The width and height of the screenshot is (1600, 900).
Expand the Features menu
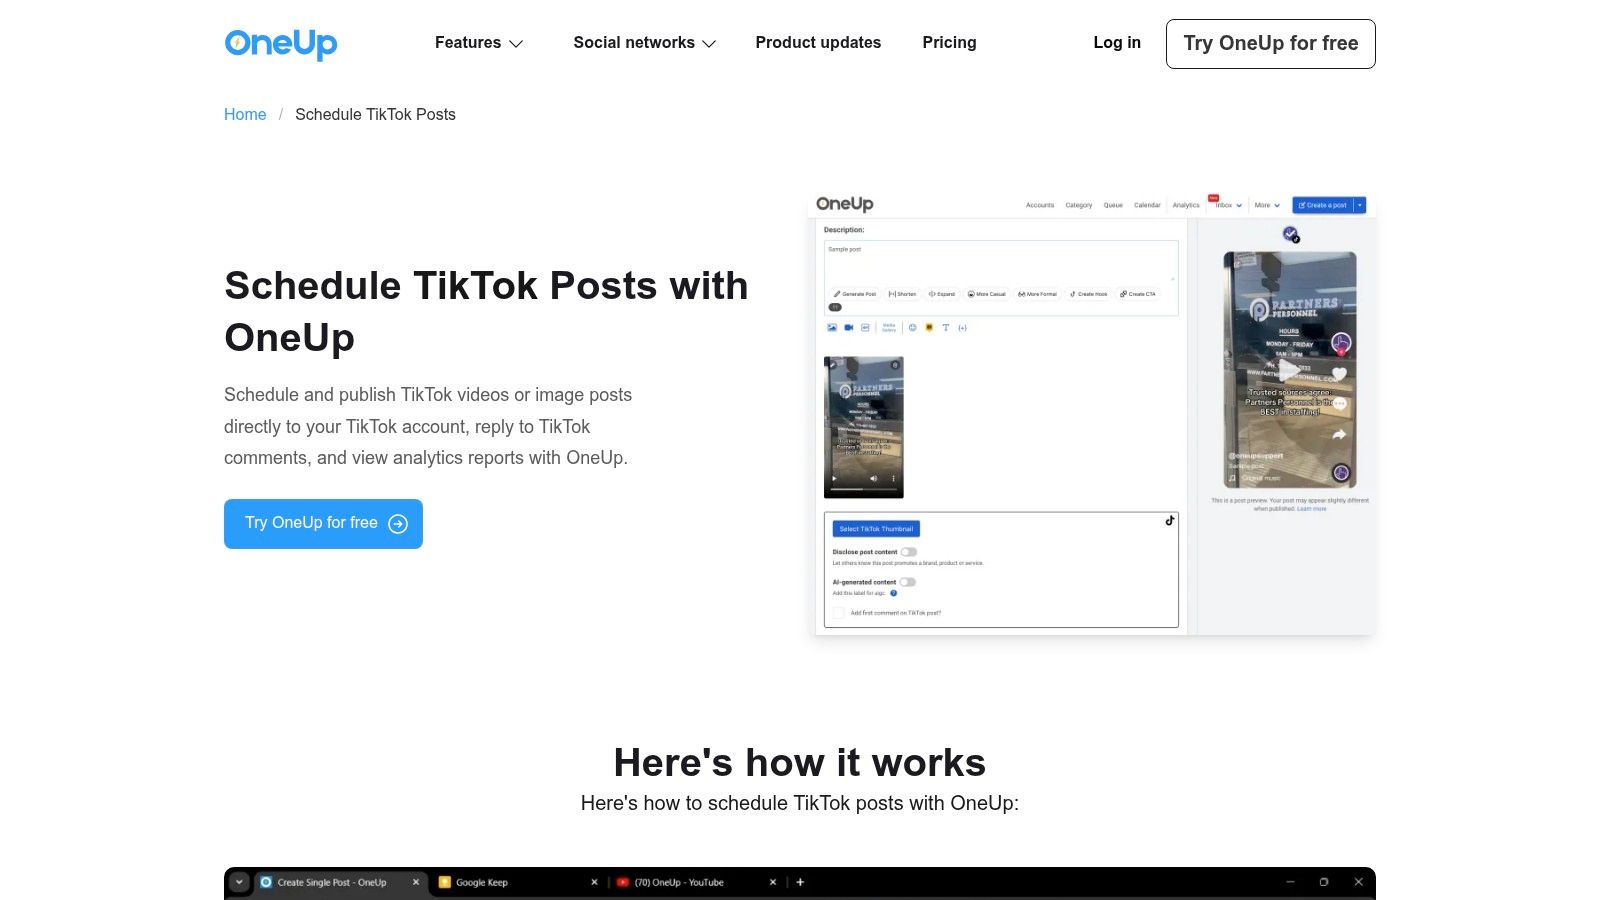[479, 43]
